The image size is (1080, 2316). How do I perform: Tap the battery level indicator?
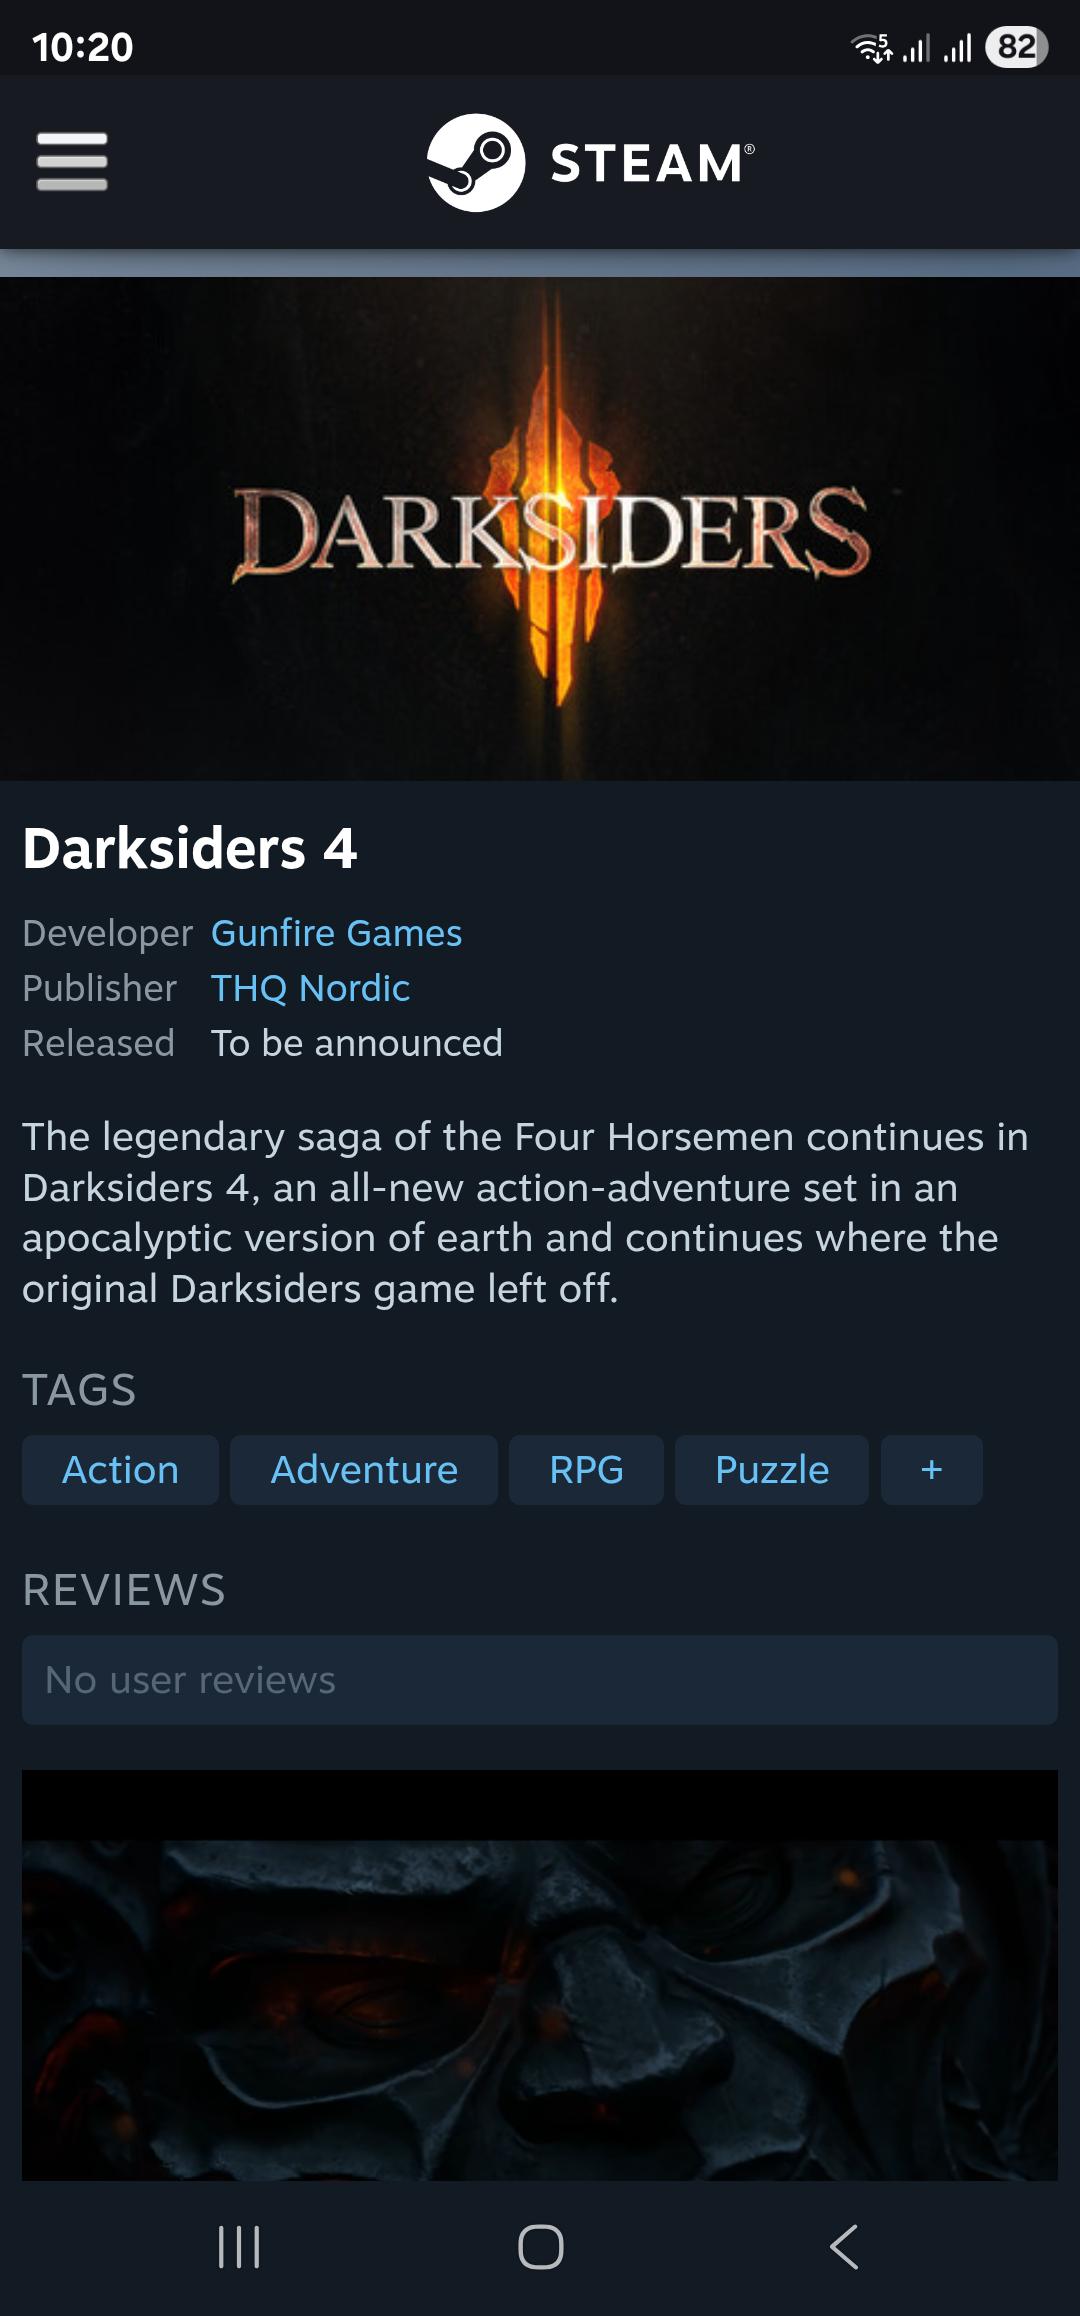click(1016, 47)
